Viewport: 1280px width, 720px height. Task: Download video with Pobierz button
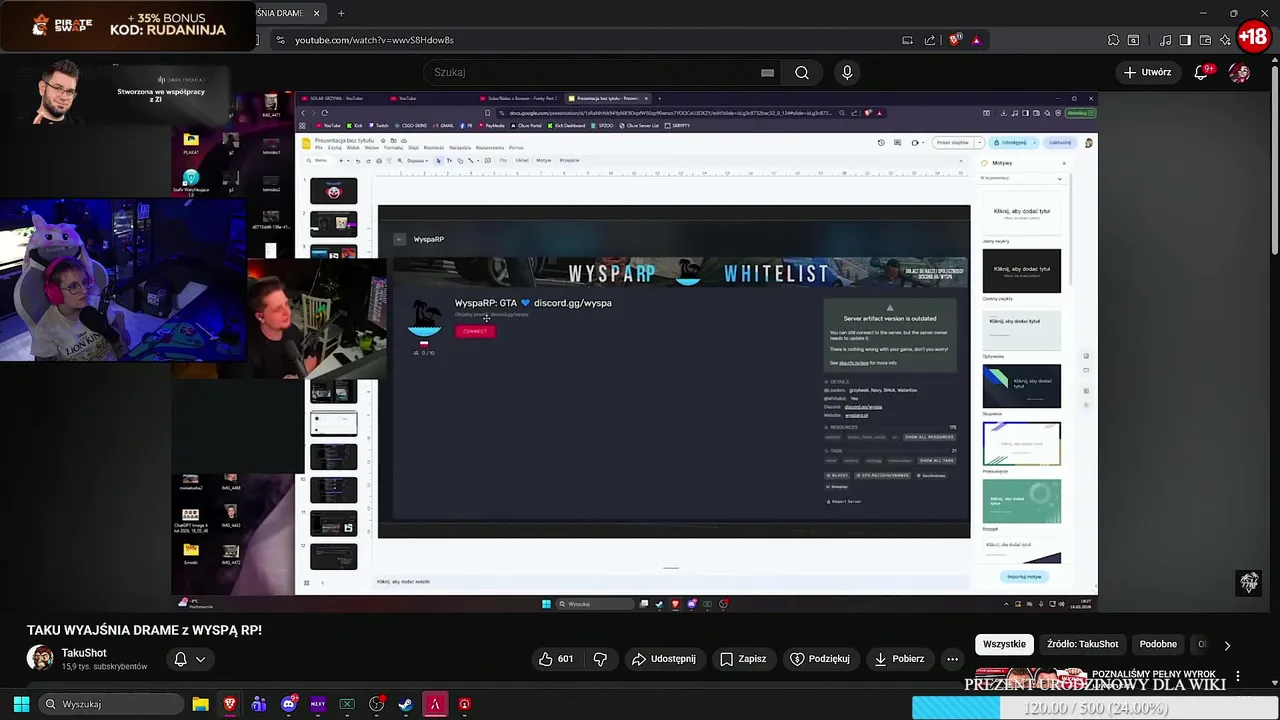(899, 659)
